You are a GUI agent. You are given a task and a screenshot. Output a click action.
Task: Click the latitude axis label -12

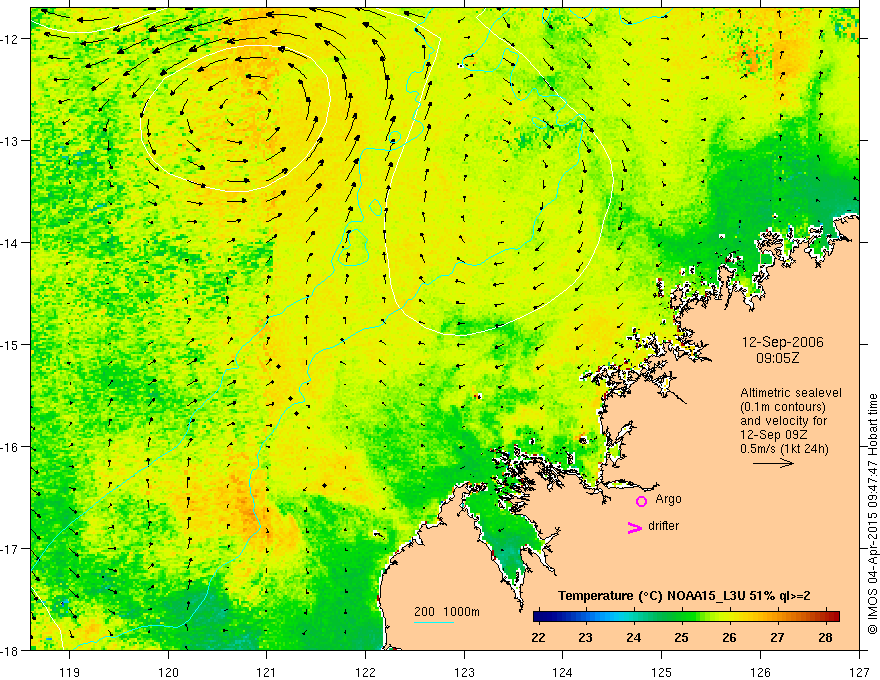(x=11, y=39)
